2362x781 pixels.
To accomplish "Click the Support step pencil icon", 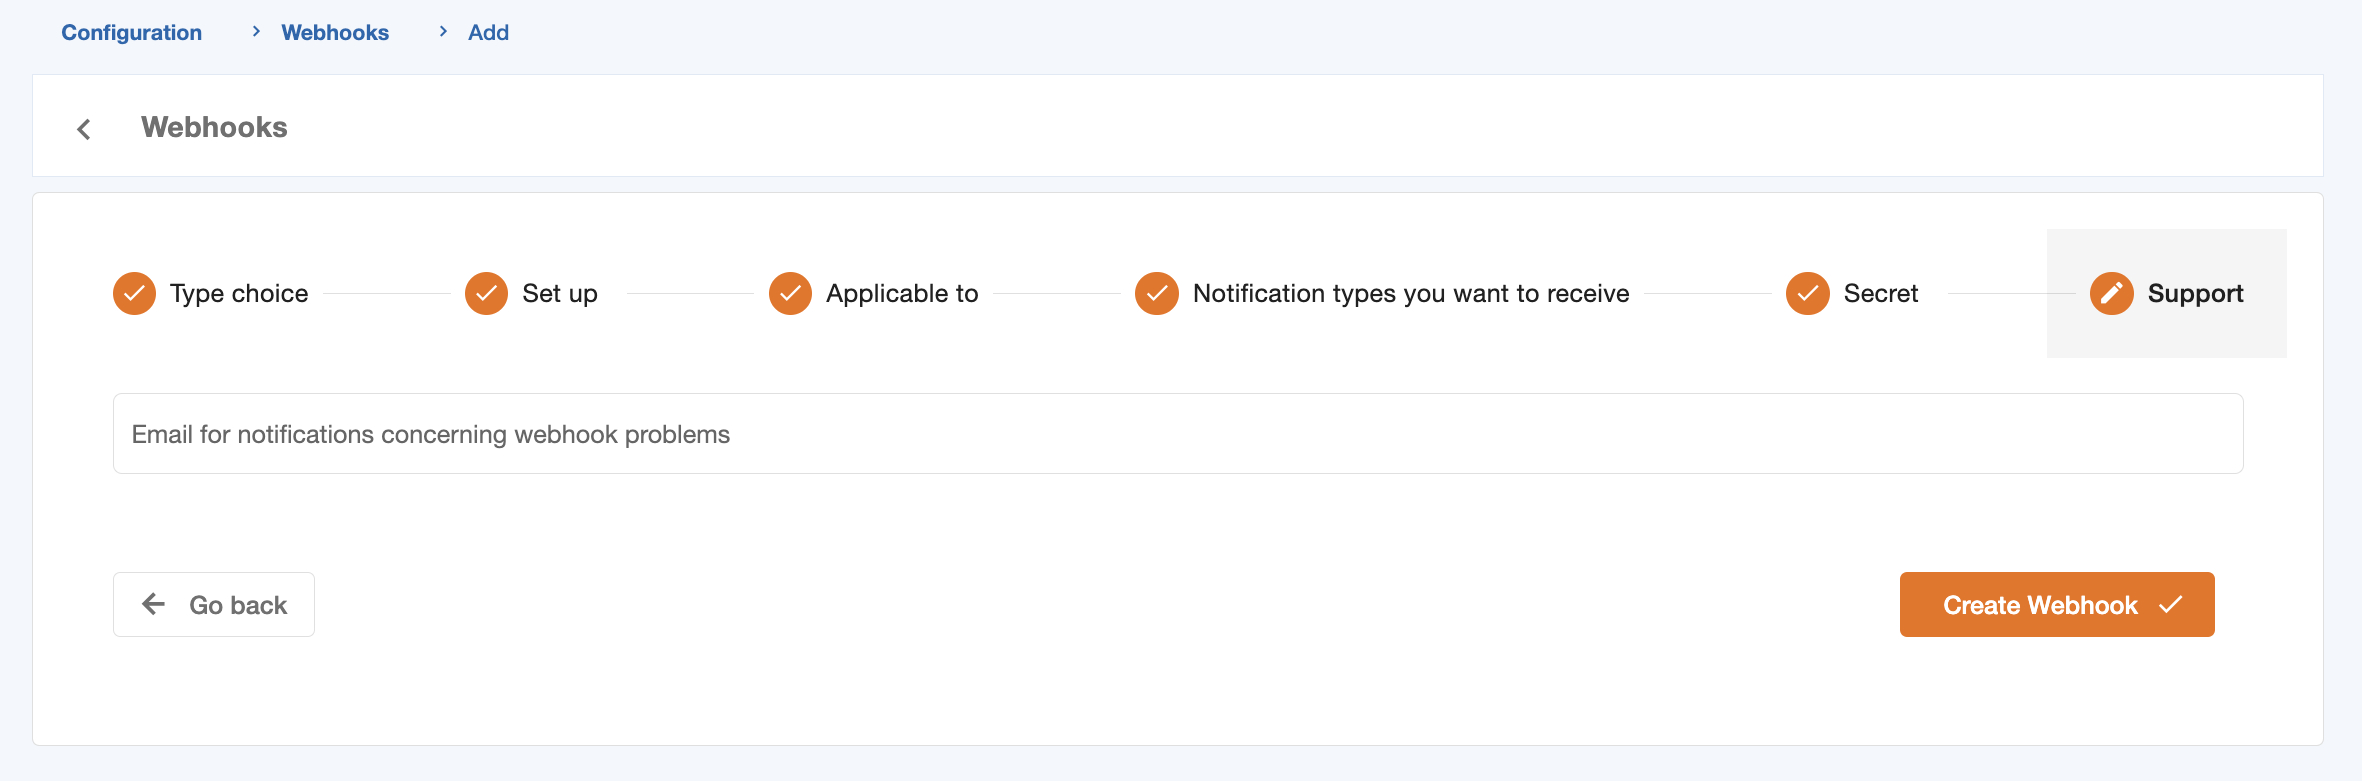I will [2111, 293].
